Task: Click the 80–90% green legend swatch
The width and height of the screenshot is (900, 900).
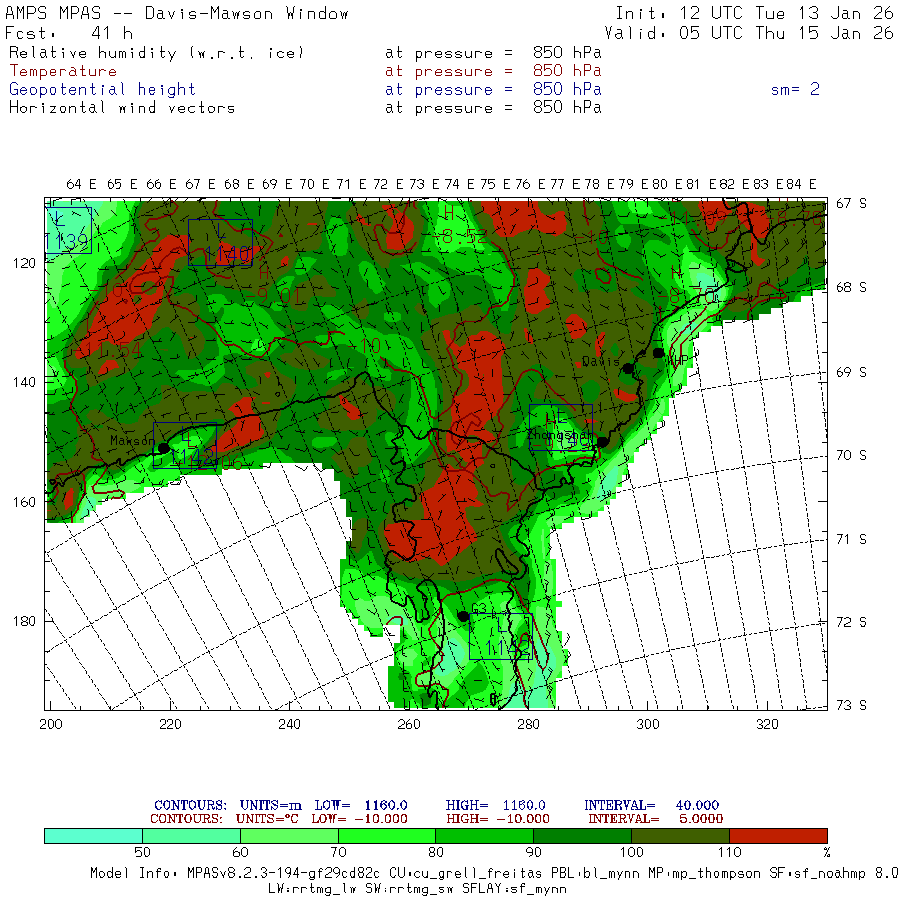Action: click(484, 836)
